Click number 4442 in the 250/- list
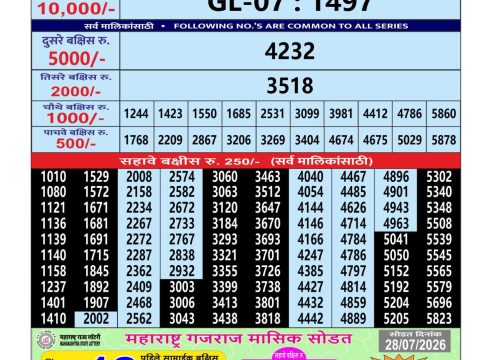Viewport: 480px width, 360px height. point(310,319)
